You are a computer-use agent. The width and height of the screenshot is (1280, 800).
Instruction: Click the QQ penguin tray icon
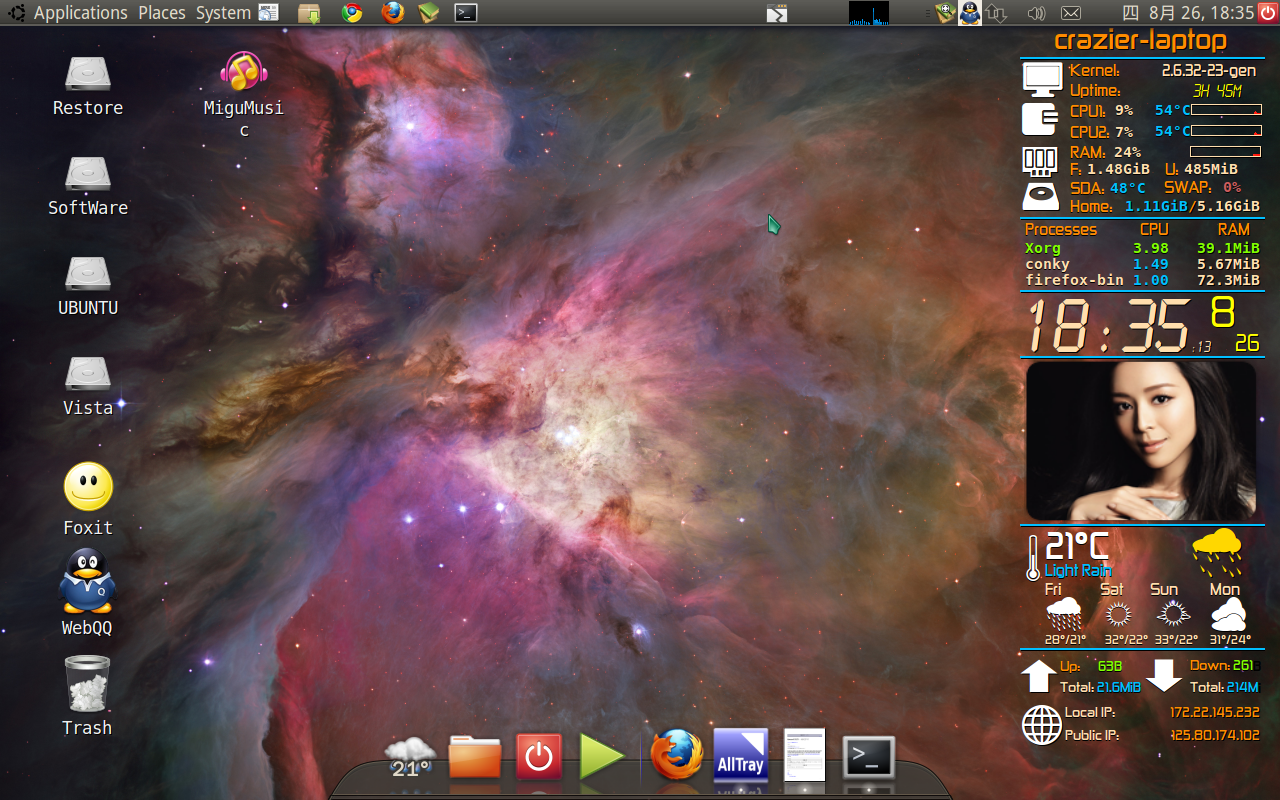[x=969, y=13]
